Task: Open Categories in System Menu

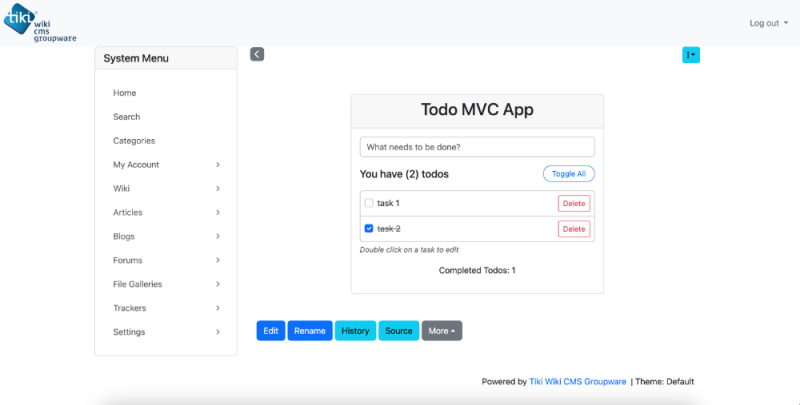Action: [x=134, y=141]
